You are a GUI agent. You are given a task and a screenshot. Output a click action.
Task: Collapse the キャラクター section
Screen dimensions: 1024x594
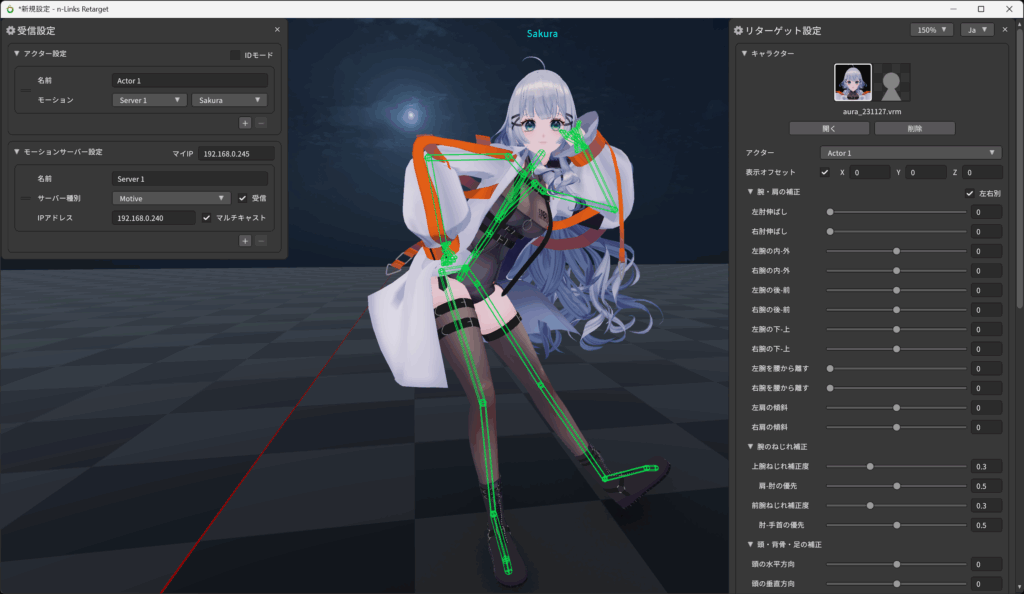(x=745, y=53)
